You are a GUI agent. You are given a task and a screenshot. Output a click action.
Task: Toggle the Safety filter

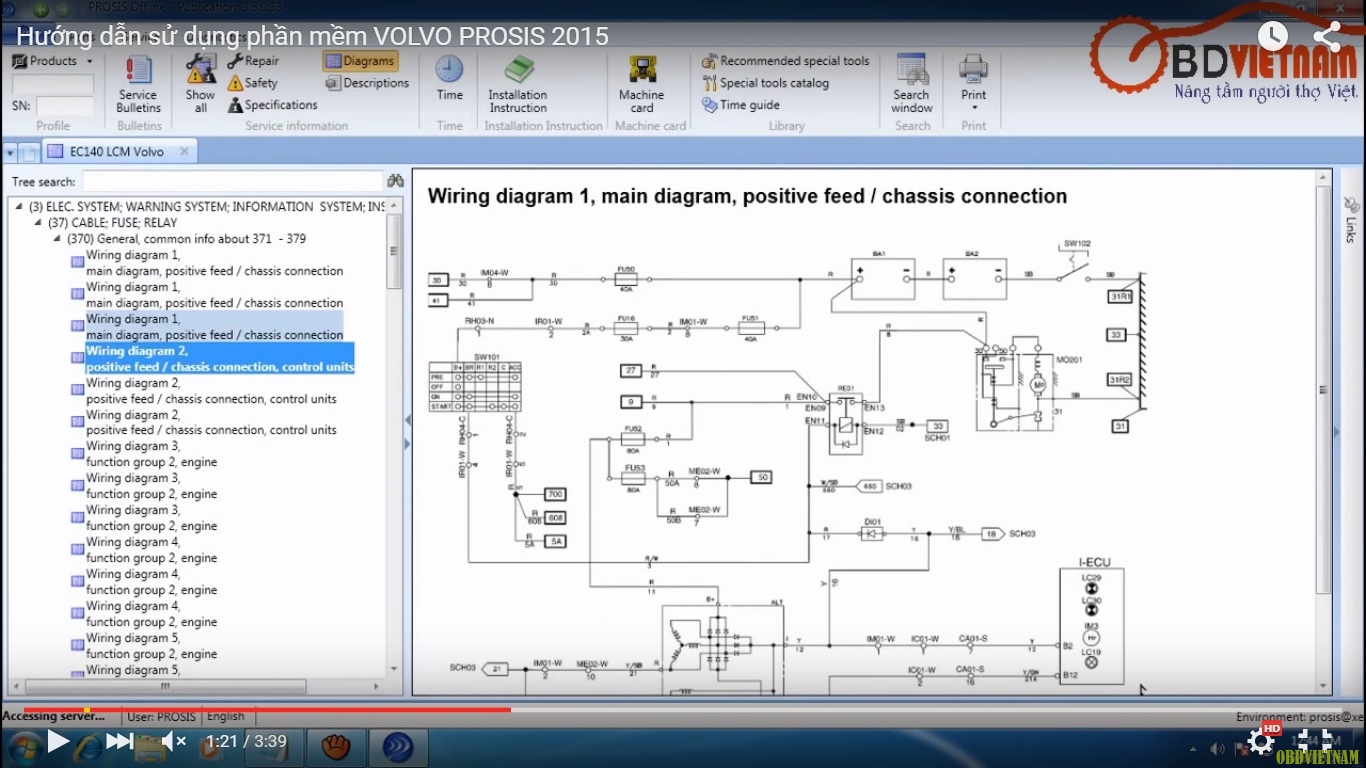(x=252, y=83)
